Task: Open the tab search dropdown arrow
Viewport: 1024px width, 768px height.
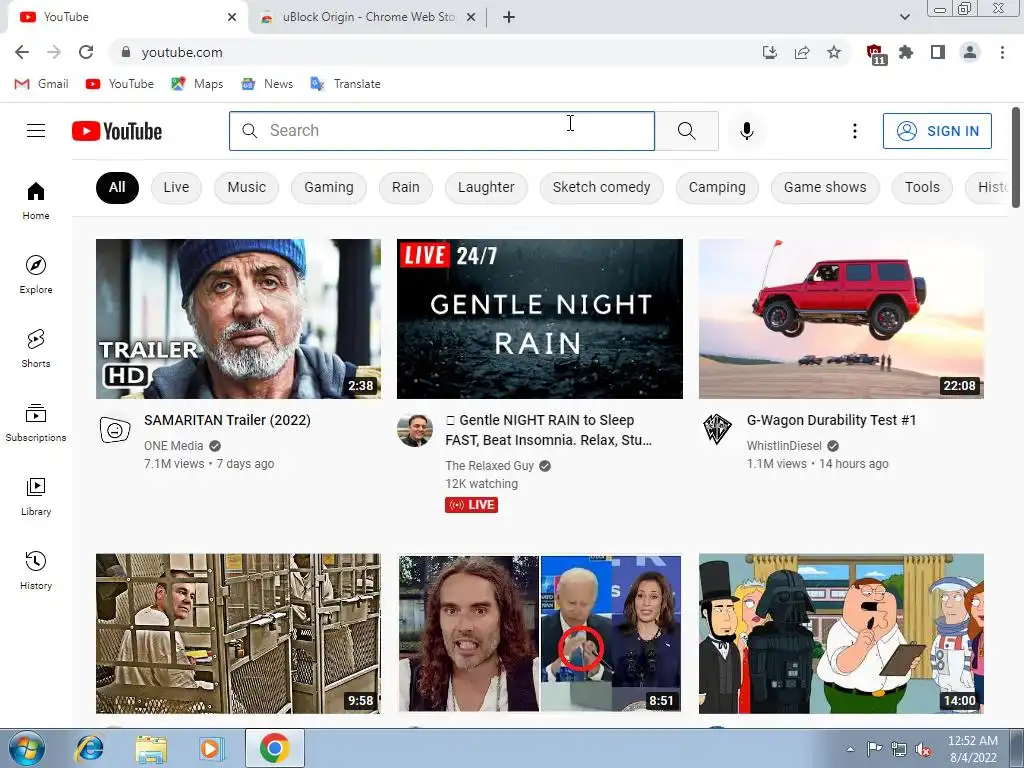Action: (x=904, y=17)
